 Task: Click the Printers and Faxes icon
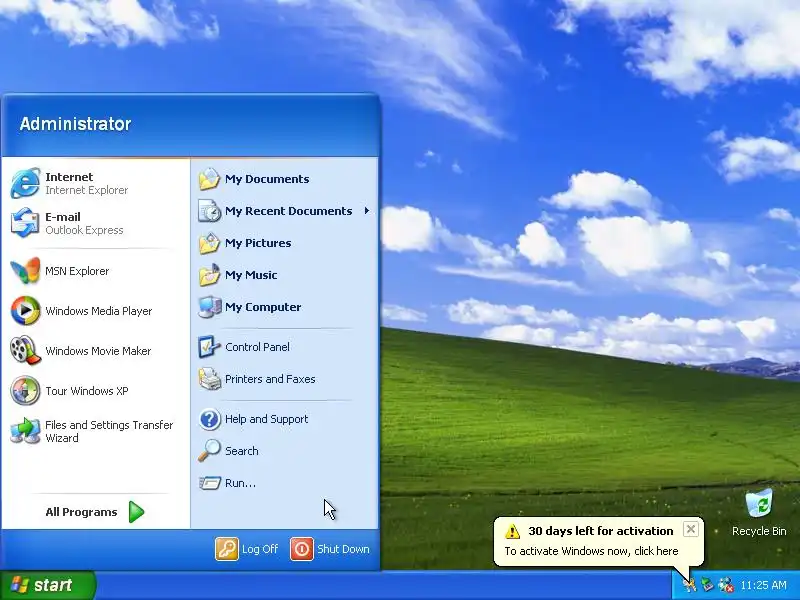pos(209,379)
